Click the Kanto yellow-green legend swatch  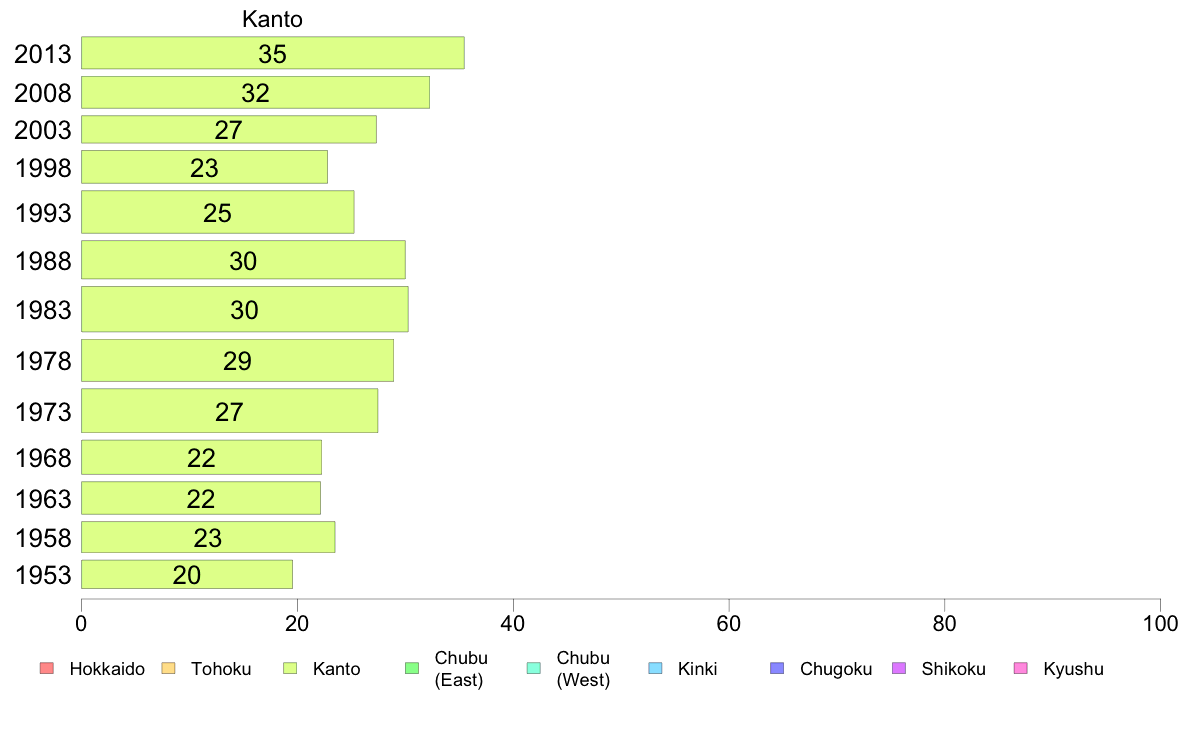(290, 669)
